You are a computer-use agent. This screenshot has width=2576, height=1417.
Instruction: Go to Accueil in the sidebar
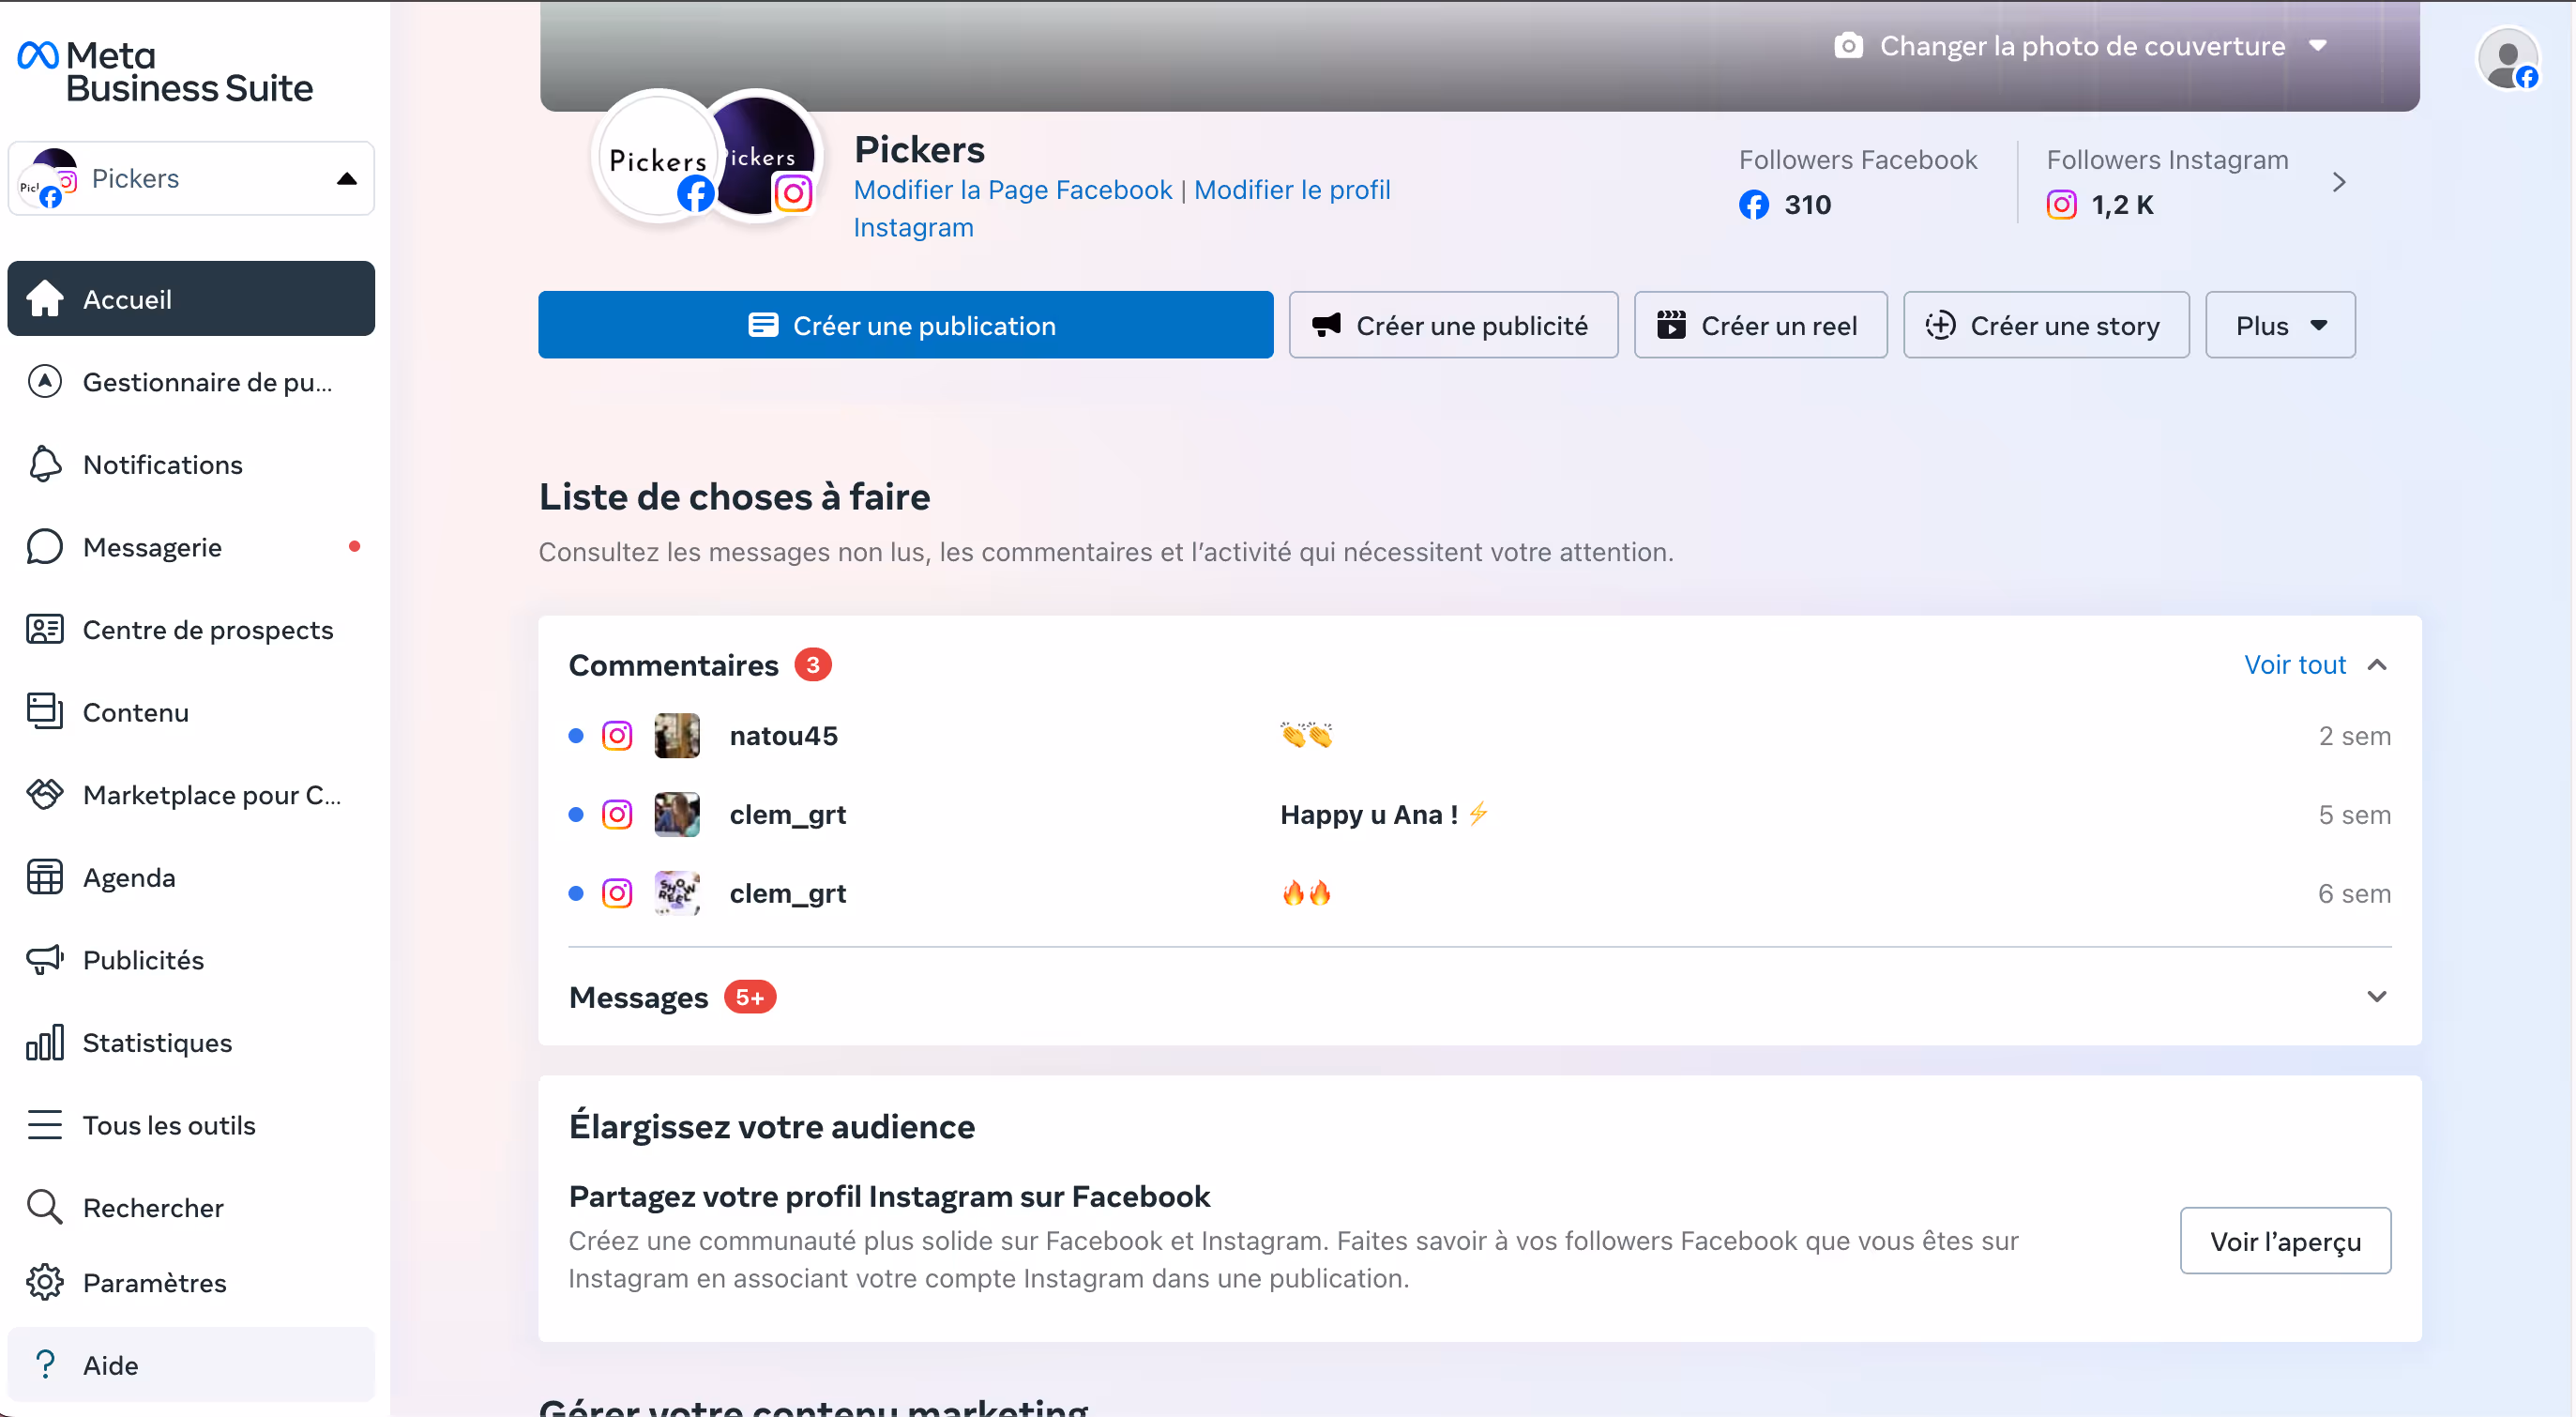(191, 299)
